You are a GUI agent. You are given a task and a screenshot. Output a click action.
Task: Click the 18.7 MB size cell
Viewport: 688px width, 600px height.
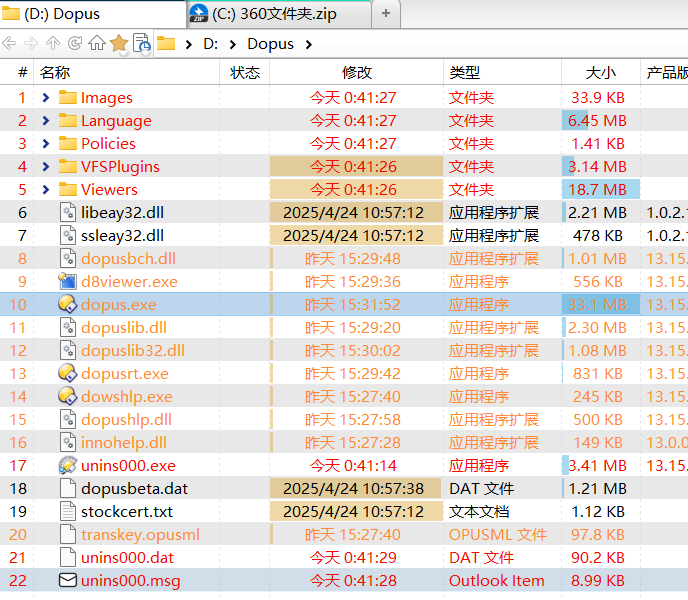601,190
